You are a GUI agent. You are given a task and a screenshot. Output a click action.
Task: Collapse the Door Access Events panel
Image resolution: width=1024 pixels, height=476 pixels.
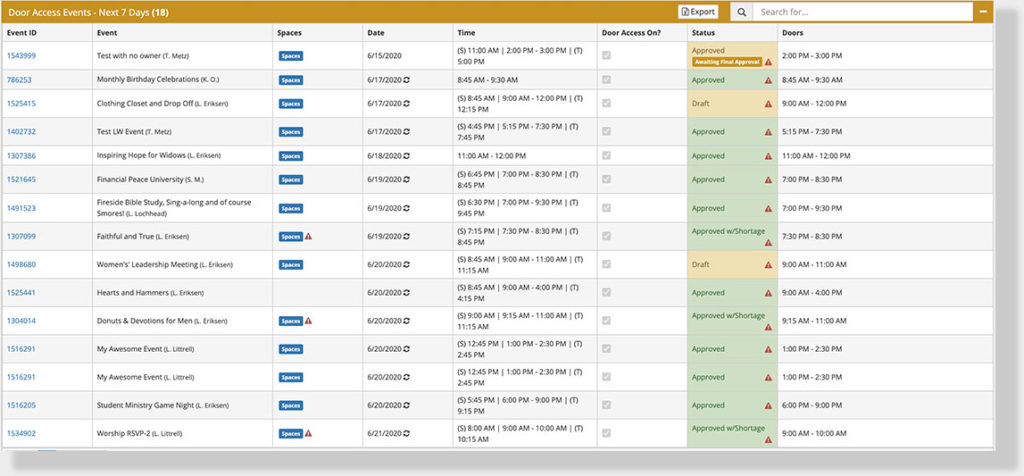(983, 11)
